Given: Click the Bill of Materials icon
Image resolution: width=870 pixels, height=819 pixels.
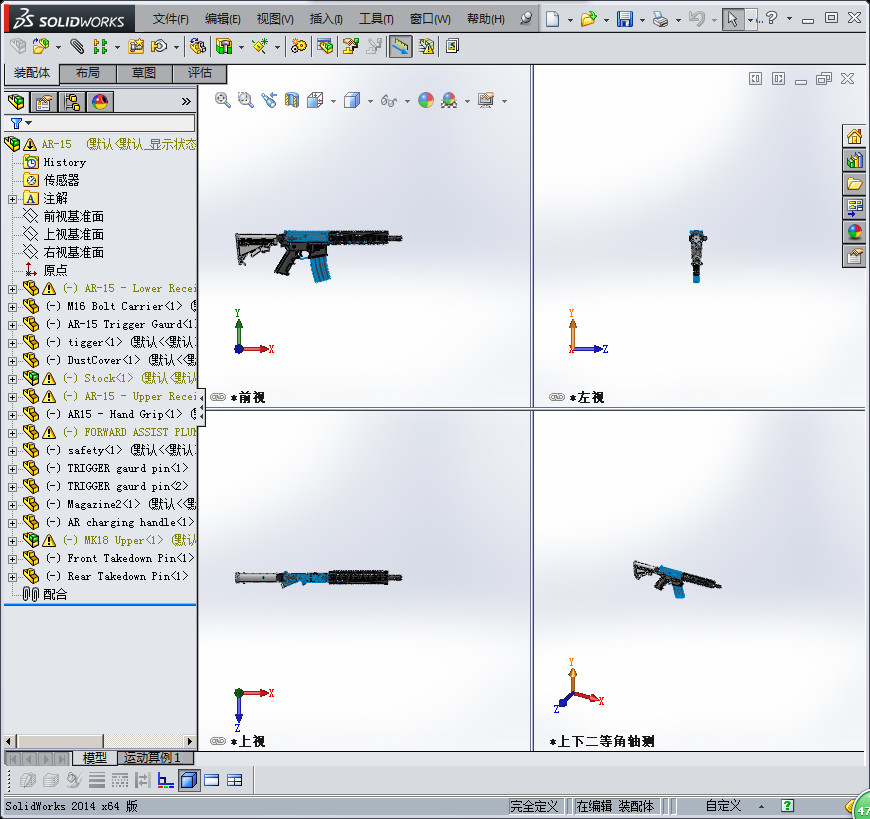Looking at the screenshot, I should coord(325,46).
